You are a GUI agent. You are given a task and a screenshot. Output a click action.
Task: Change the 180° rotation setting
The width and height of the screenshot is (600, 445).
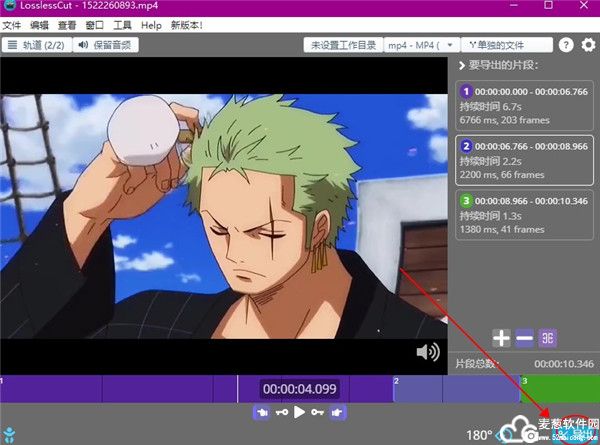coord(479,435)
